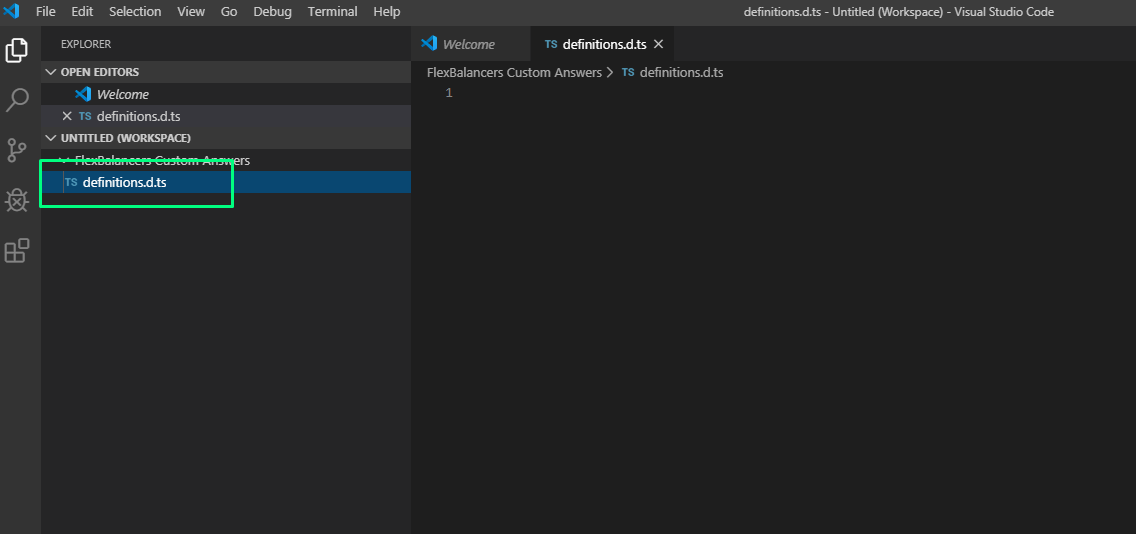Open the Source Control view

tap(17, 150)
